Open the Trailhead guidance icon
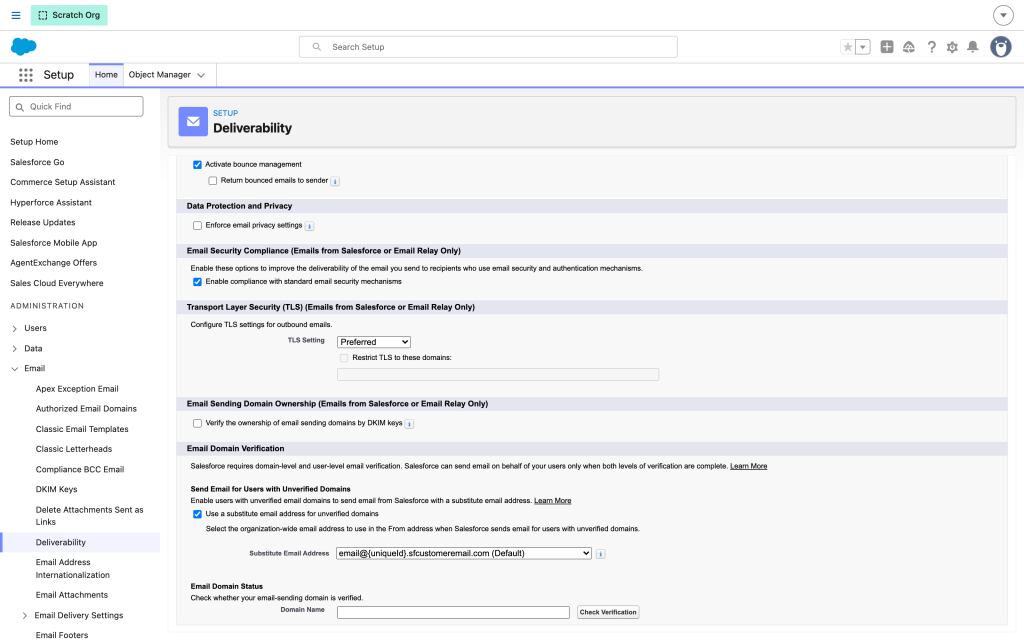The height and width of the screenshot is (640, 1024). [x=908, y=47]
